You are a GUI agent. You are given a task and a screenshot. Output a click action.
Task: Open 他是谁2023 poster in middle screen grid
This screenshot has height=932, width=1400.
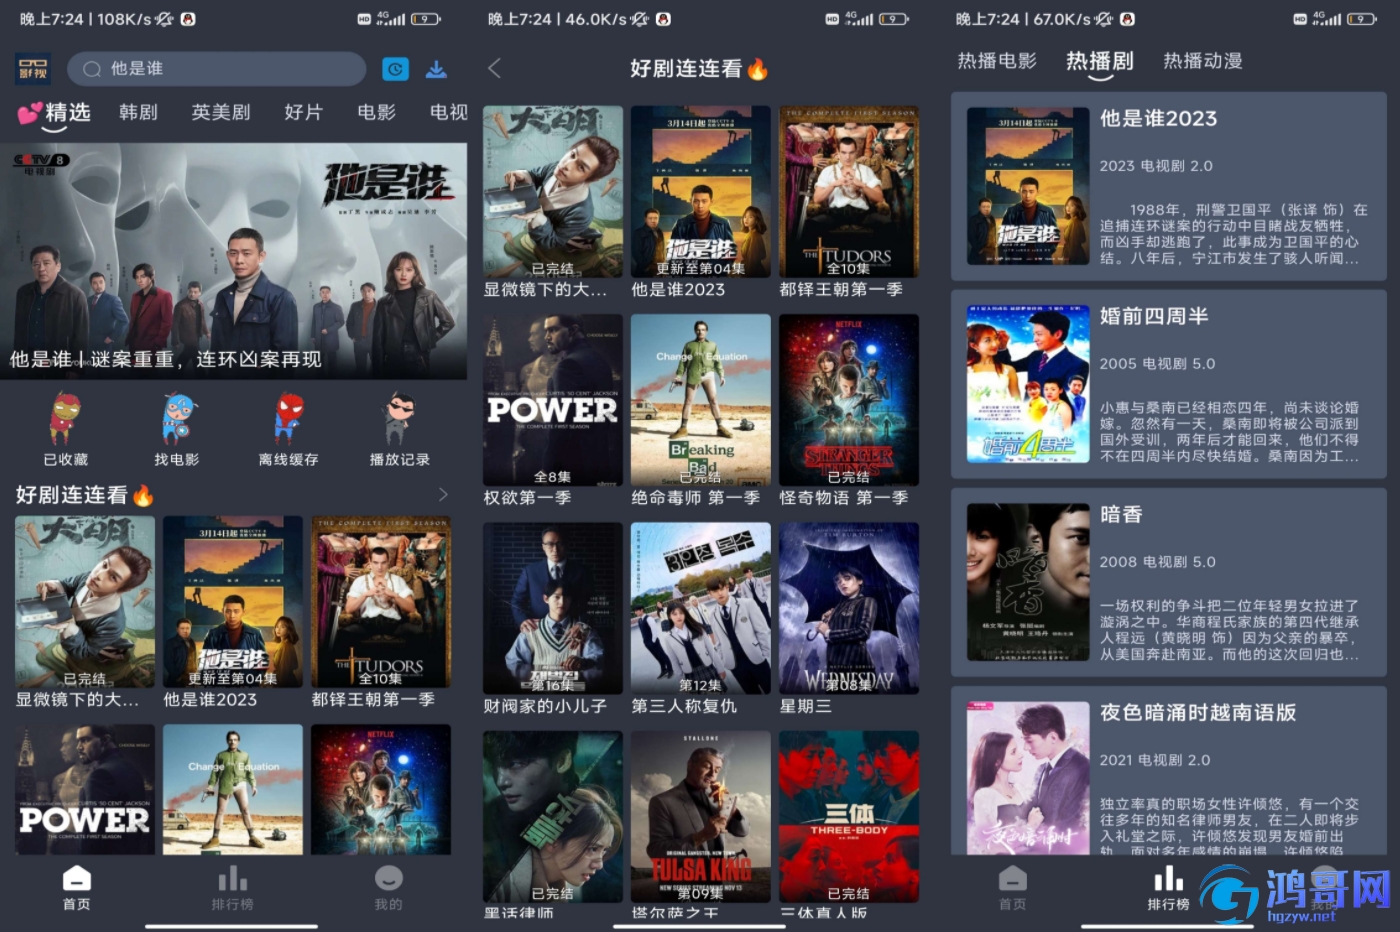click(x=701, y=192)
